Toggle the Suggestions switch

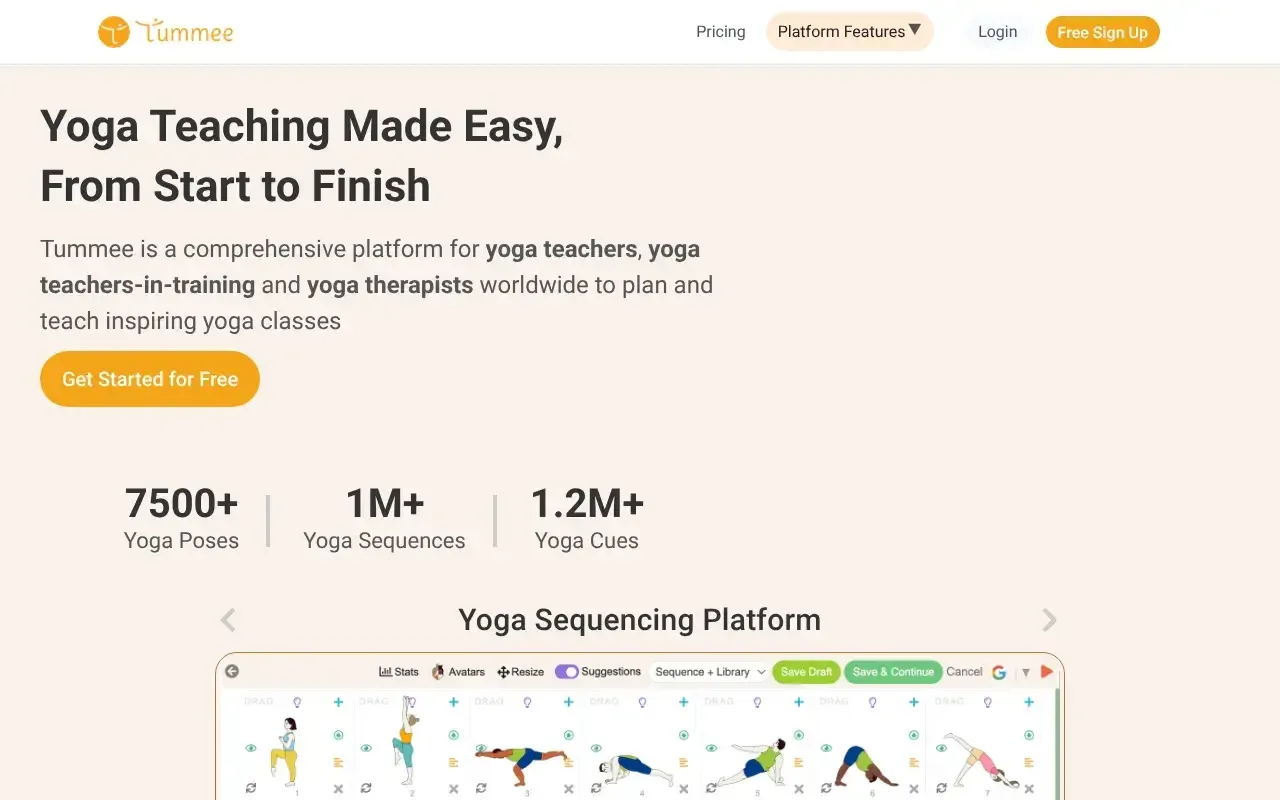click(567, 672)
